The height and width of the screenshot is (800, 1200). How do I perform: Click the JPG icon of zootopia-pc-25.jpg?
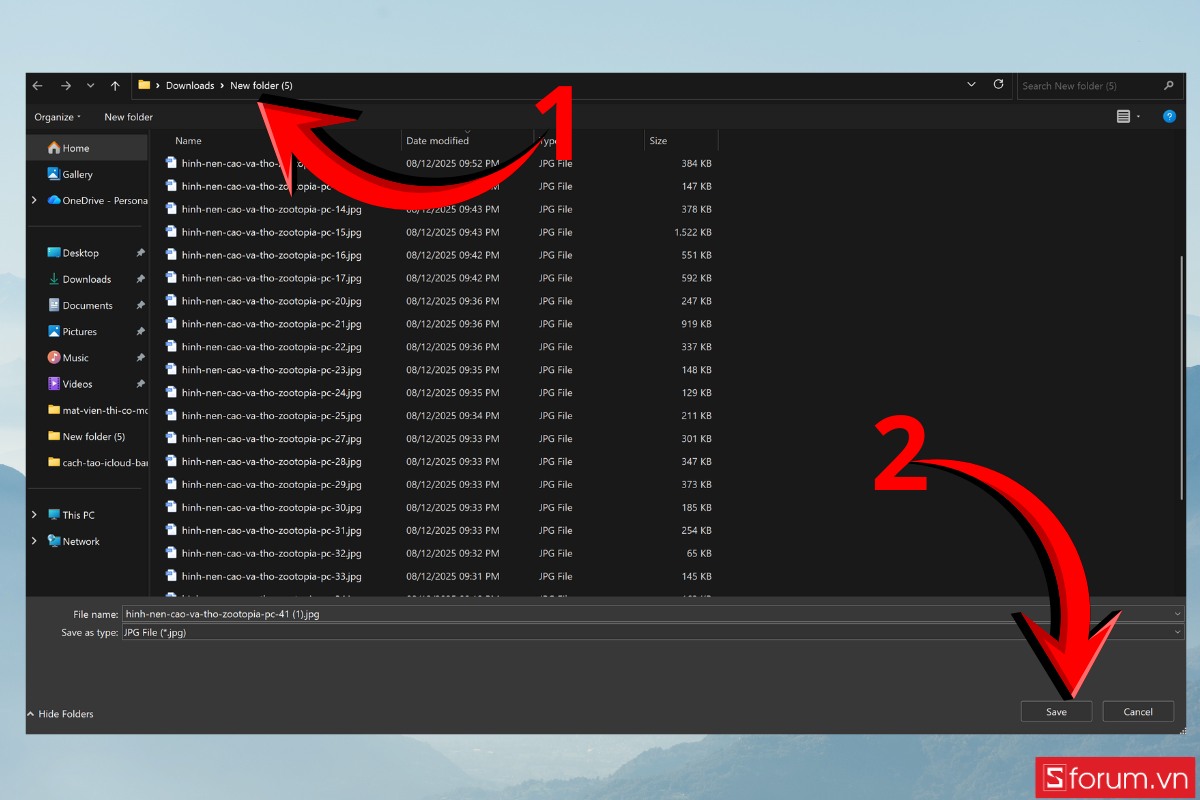171,416
